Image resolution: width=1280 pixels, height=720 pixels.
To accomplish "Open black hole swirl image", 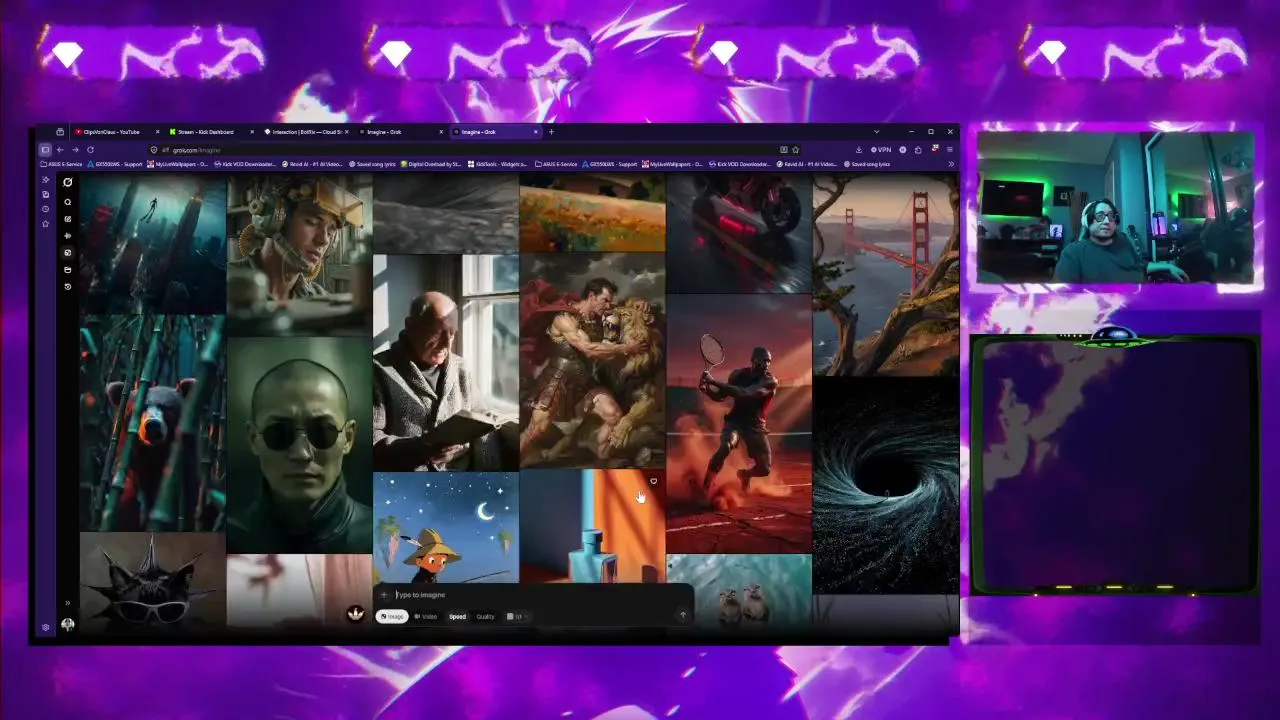I will [x=886, y=485].
